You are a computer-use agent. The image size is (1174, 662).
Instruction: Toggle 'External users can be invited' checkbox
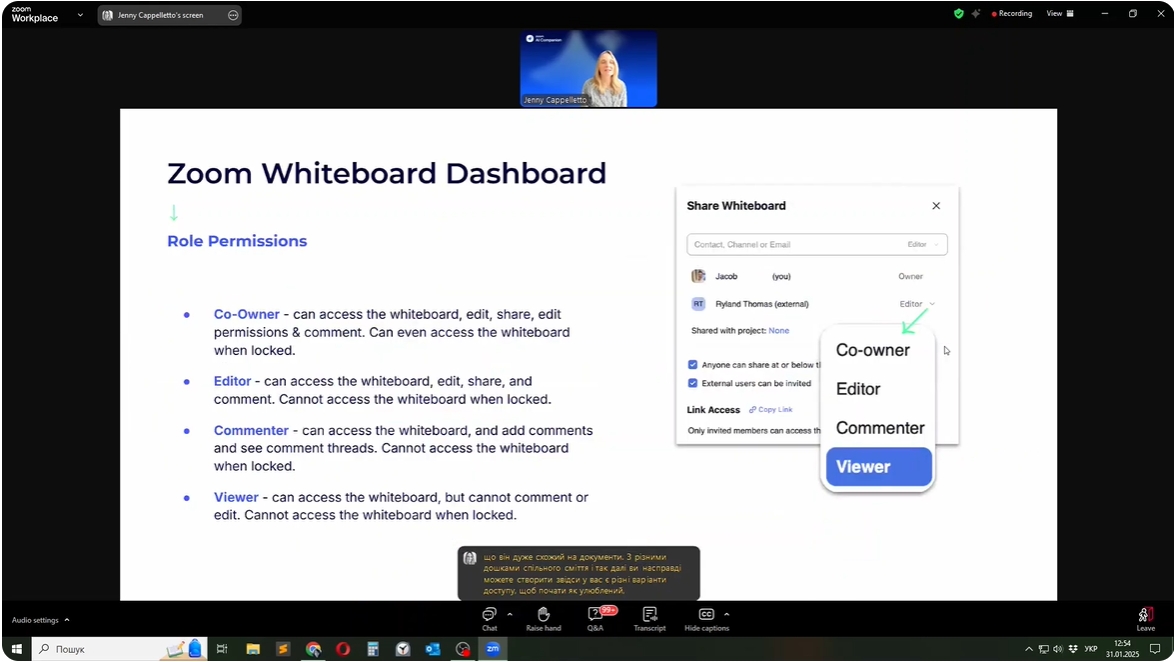pyautogui.click(x=693, y=383)
